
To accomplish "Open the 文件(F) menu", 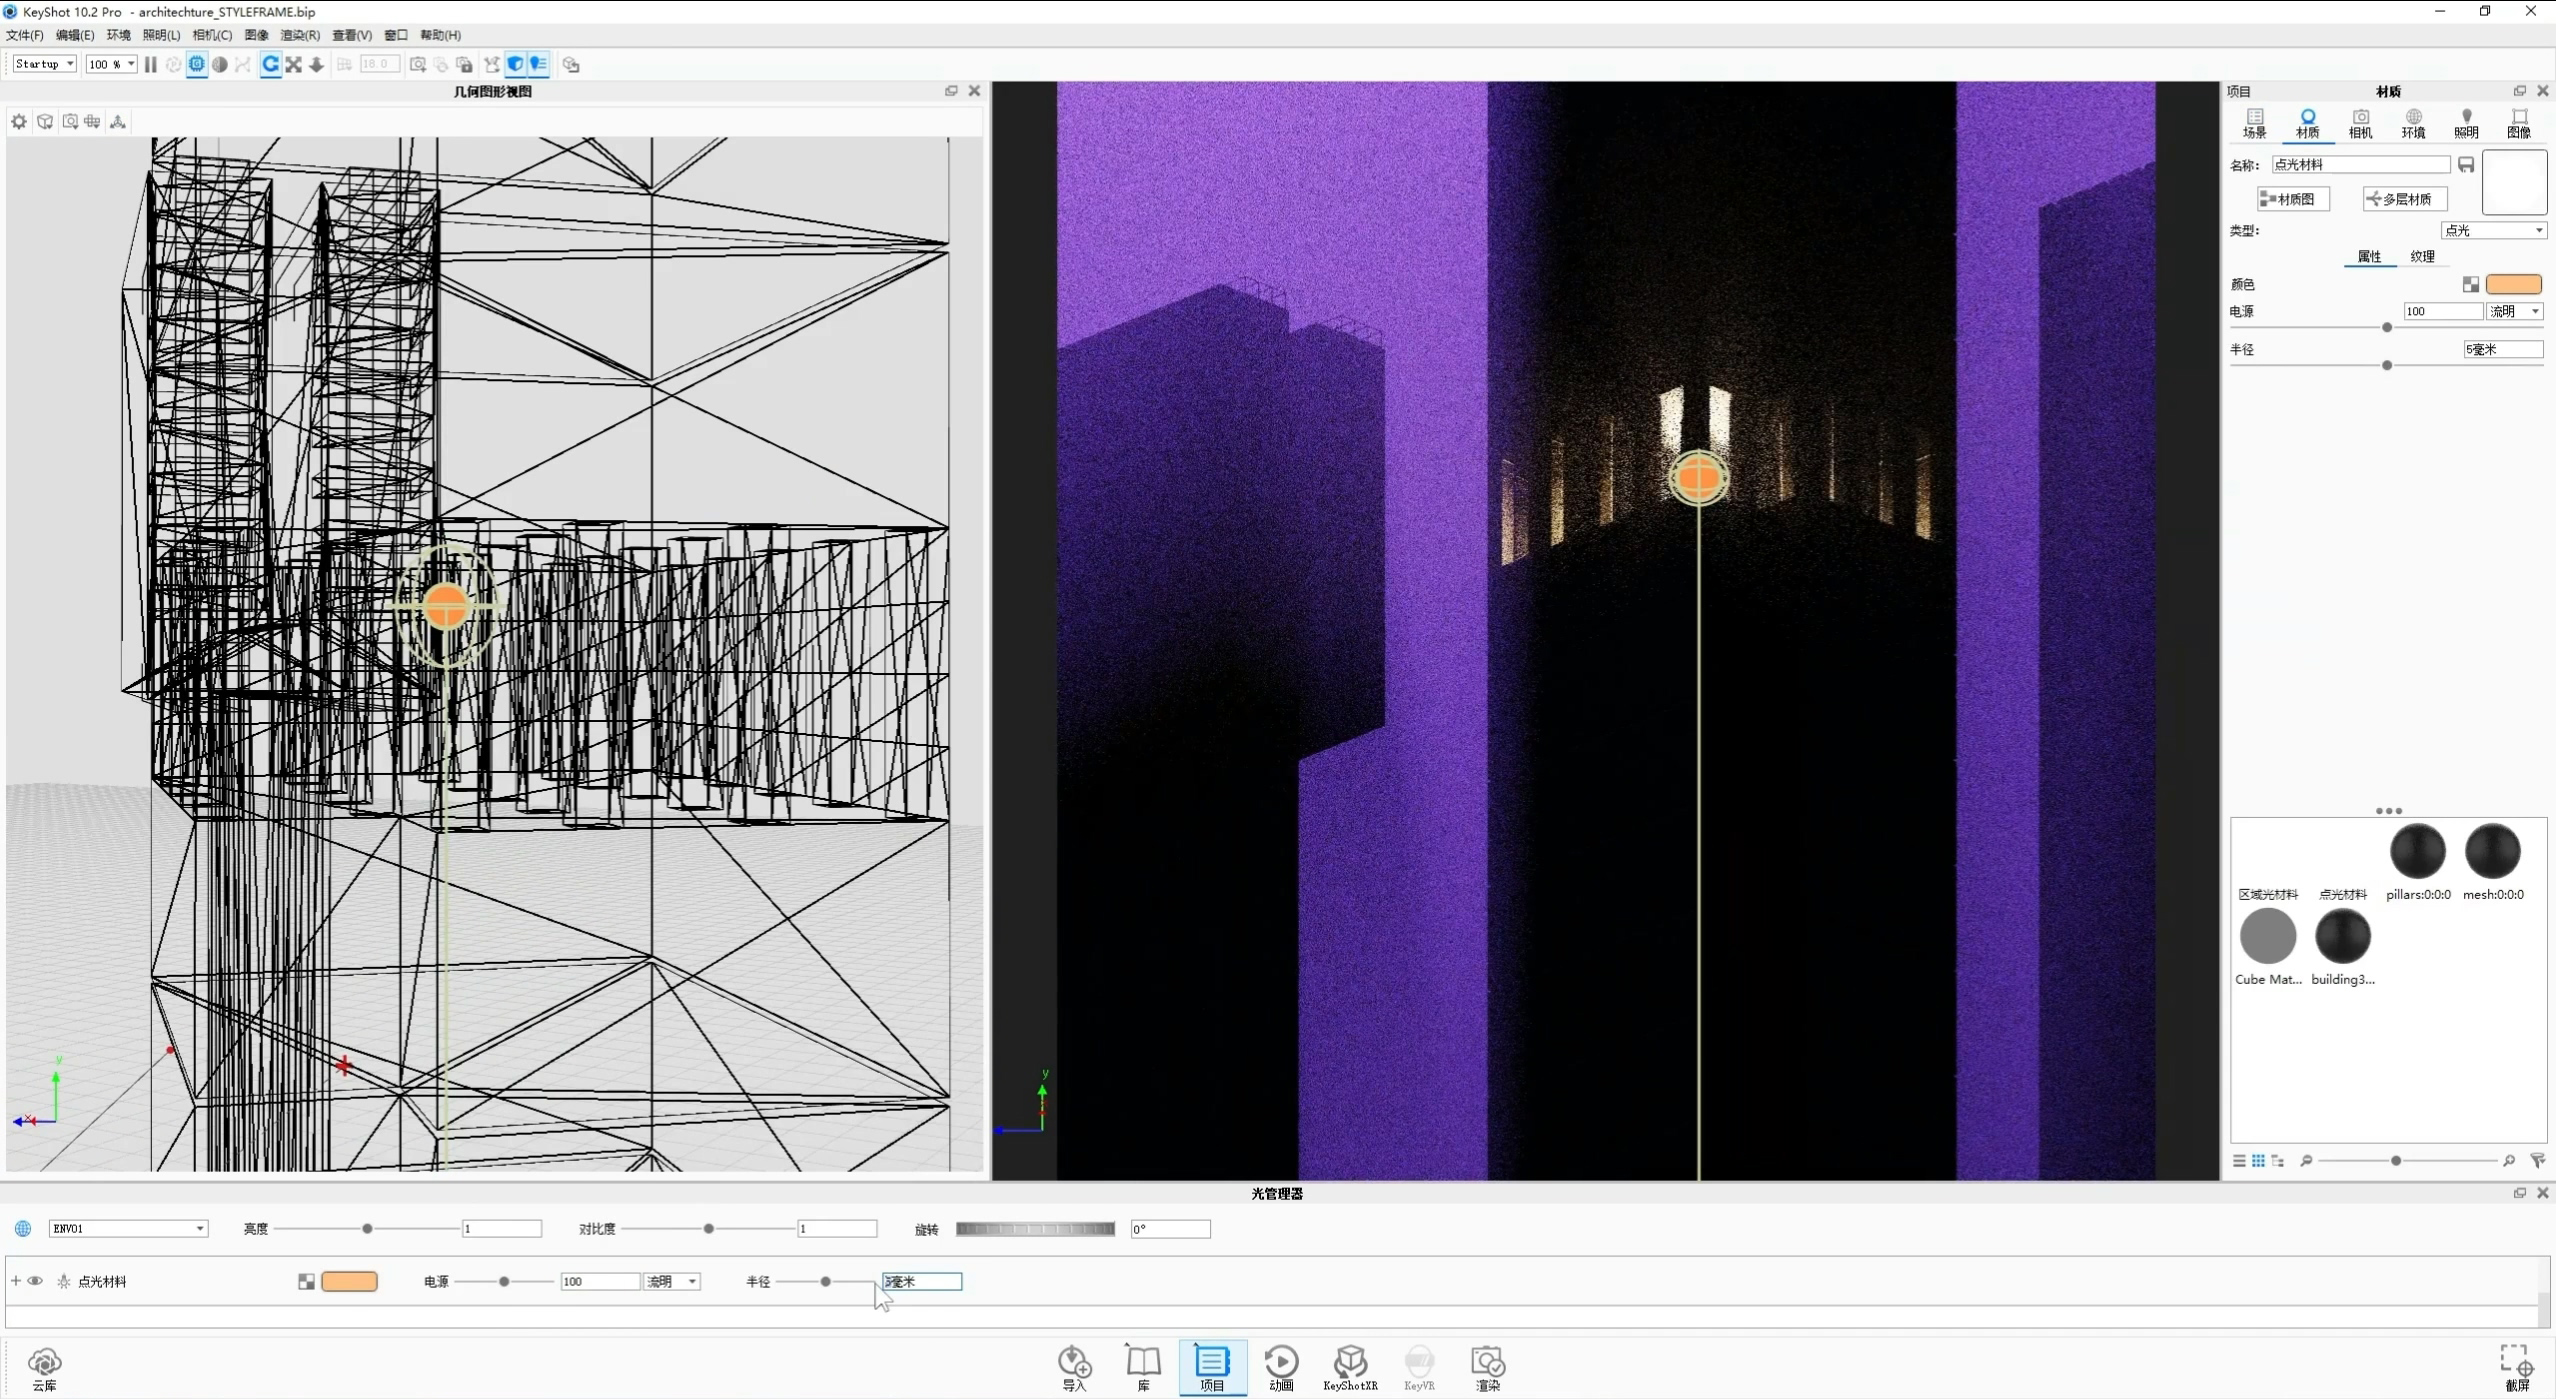I will [24, 35].
